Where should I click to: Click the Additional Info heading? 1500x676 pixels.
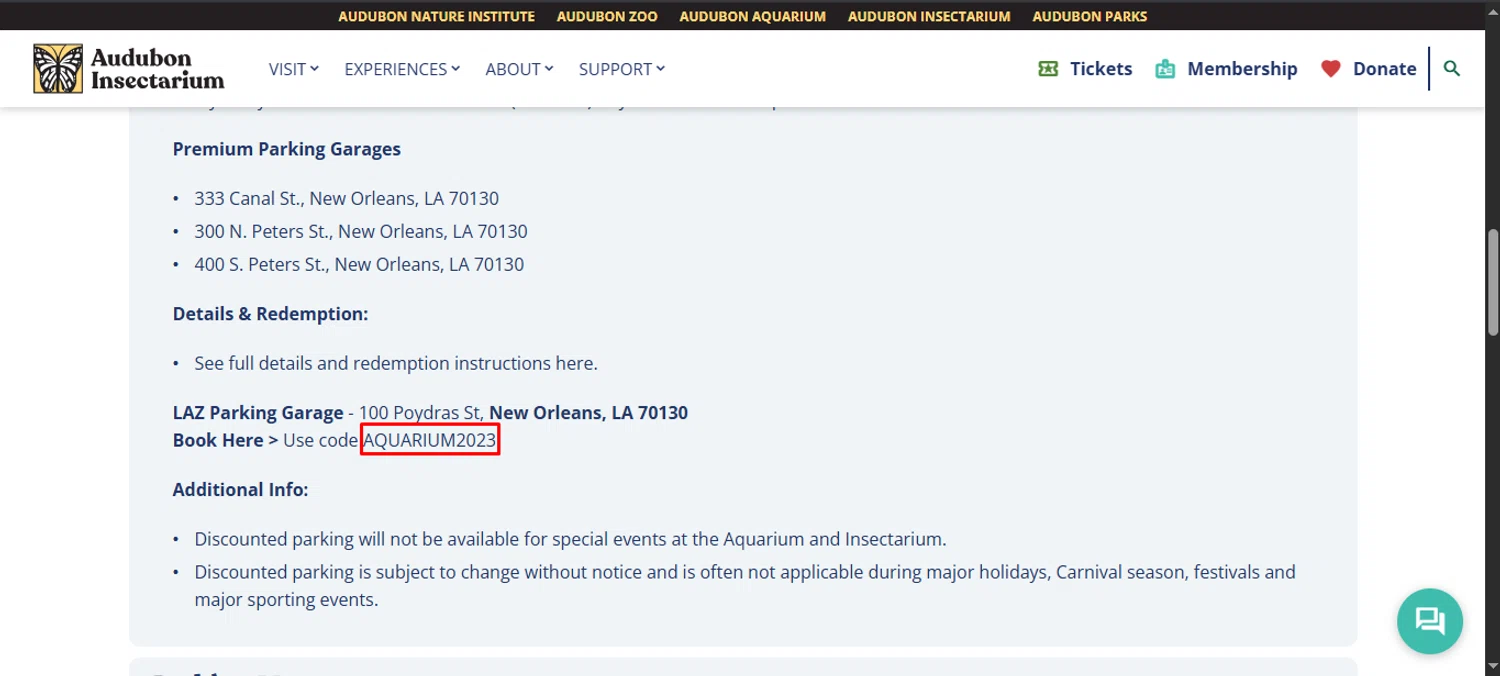coord(240,490)
